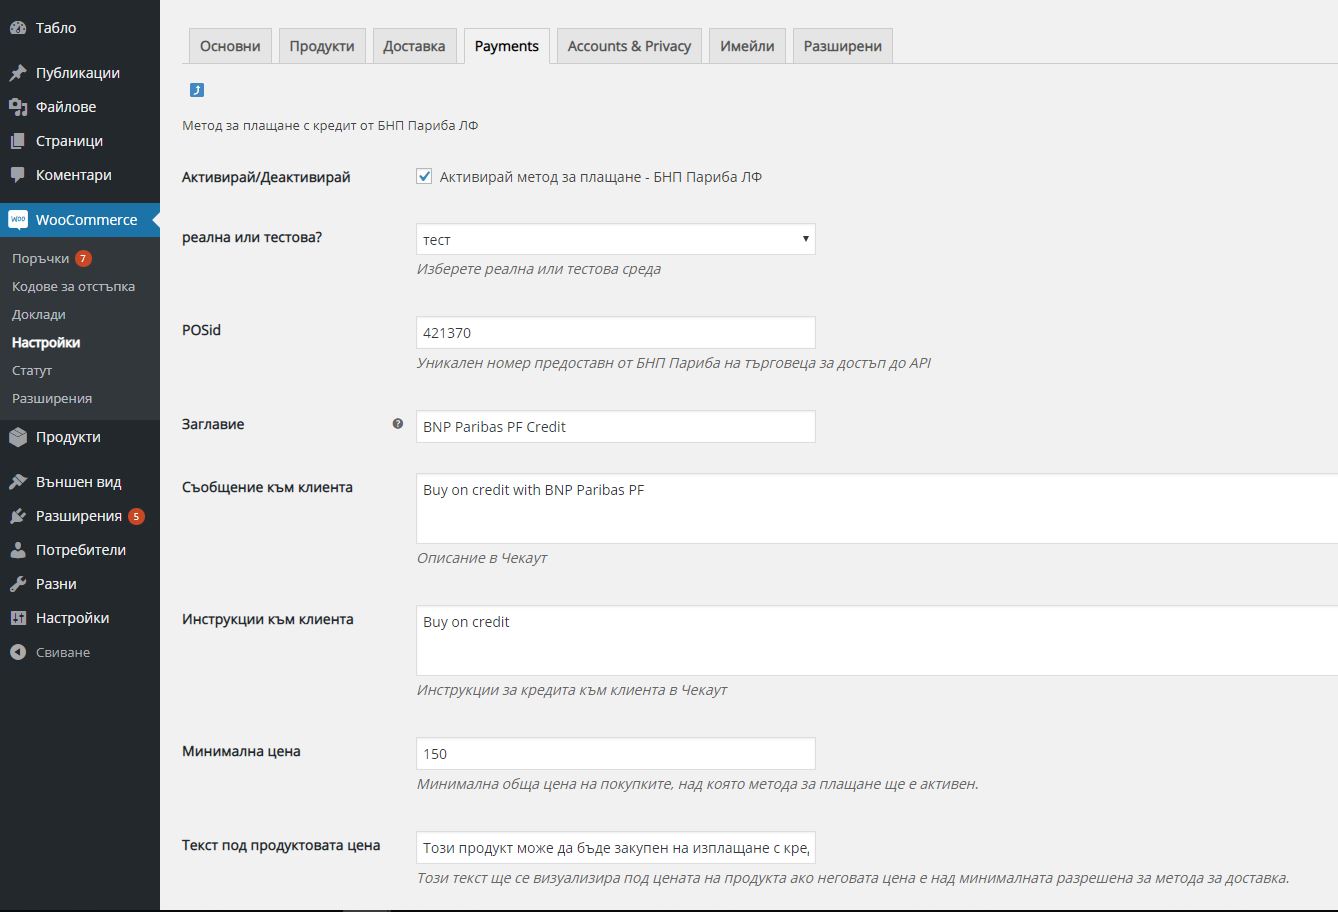Click the Коментари speech bubble icon

18,175
